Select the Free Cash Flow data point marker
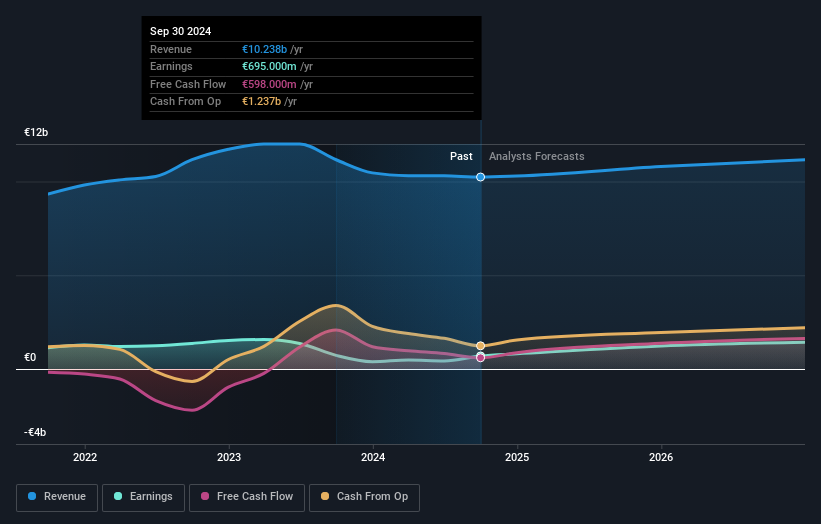This screenshot has height=524, width=821. point(480,358)
